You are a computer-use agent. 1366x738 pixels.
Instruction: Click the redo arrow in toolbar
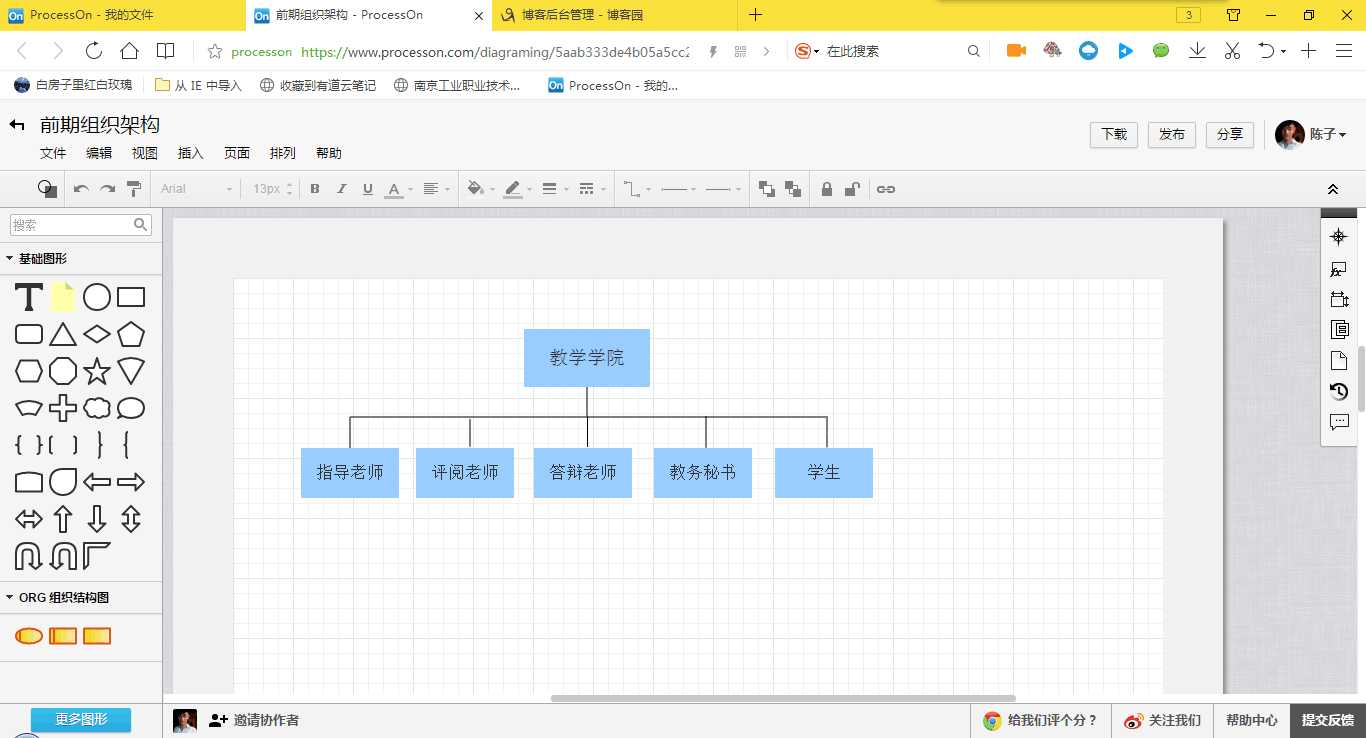pyautogui.click(x=107, y=189)
